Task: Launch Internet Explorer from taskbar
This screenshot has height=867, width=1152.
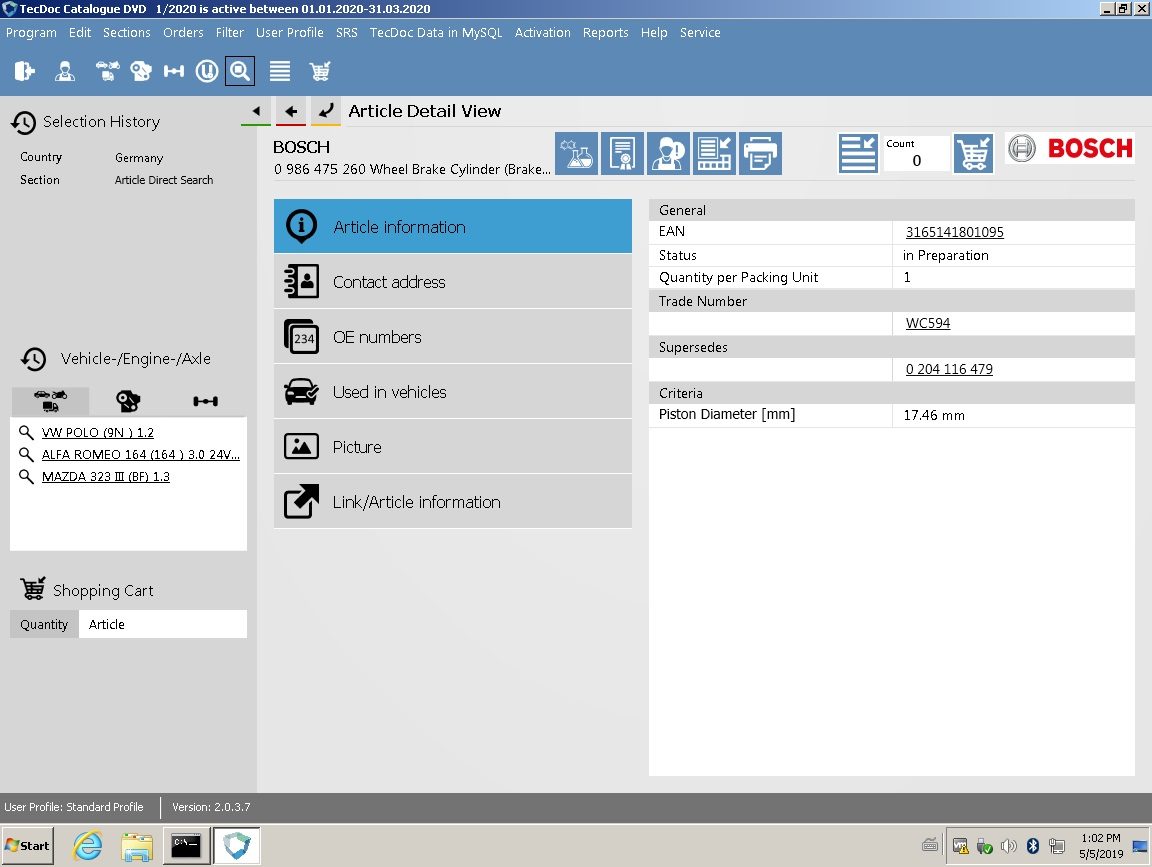Action: (87, 846)
